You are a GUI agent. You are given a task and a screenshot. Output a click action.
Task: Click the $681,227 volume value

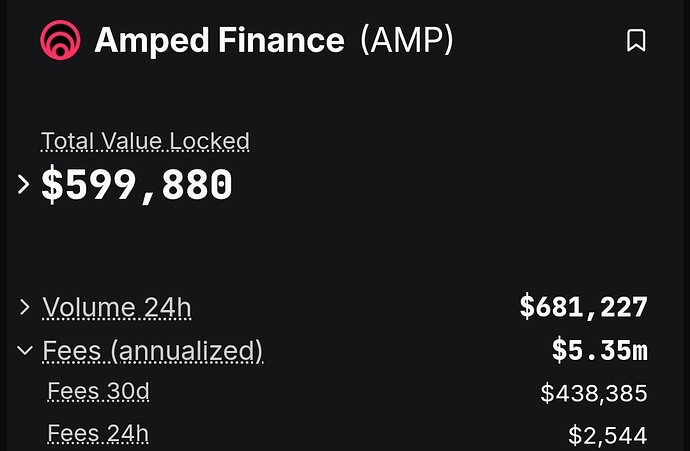pos(584,307)
